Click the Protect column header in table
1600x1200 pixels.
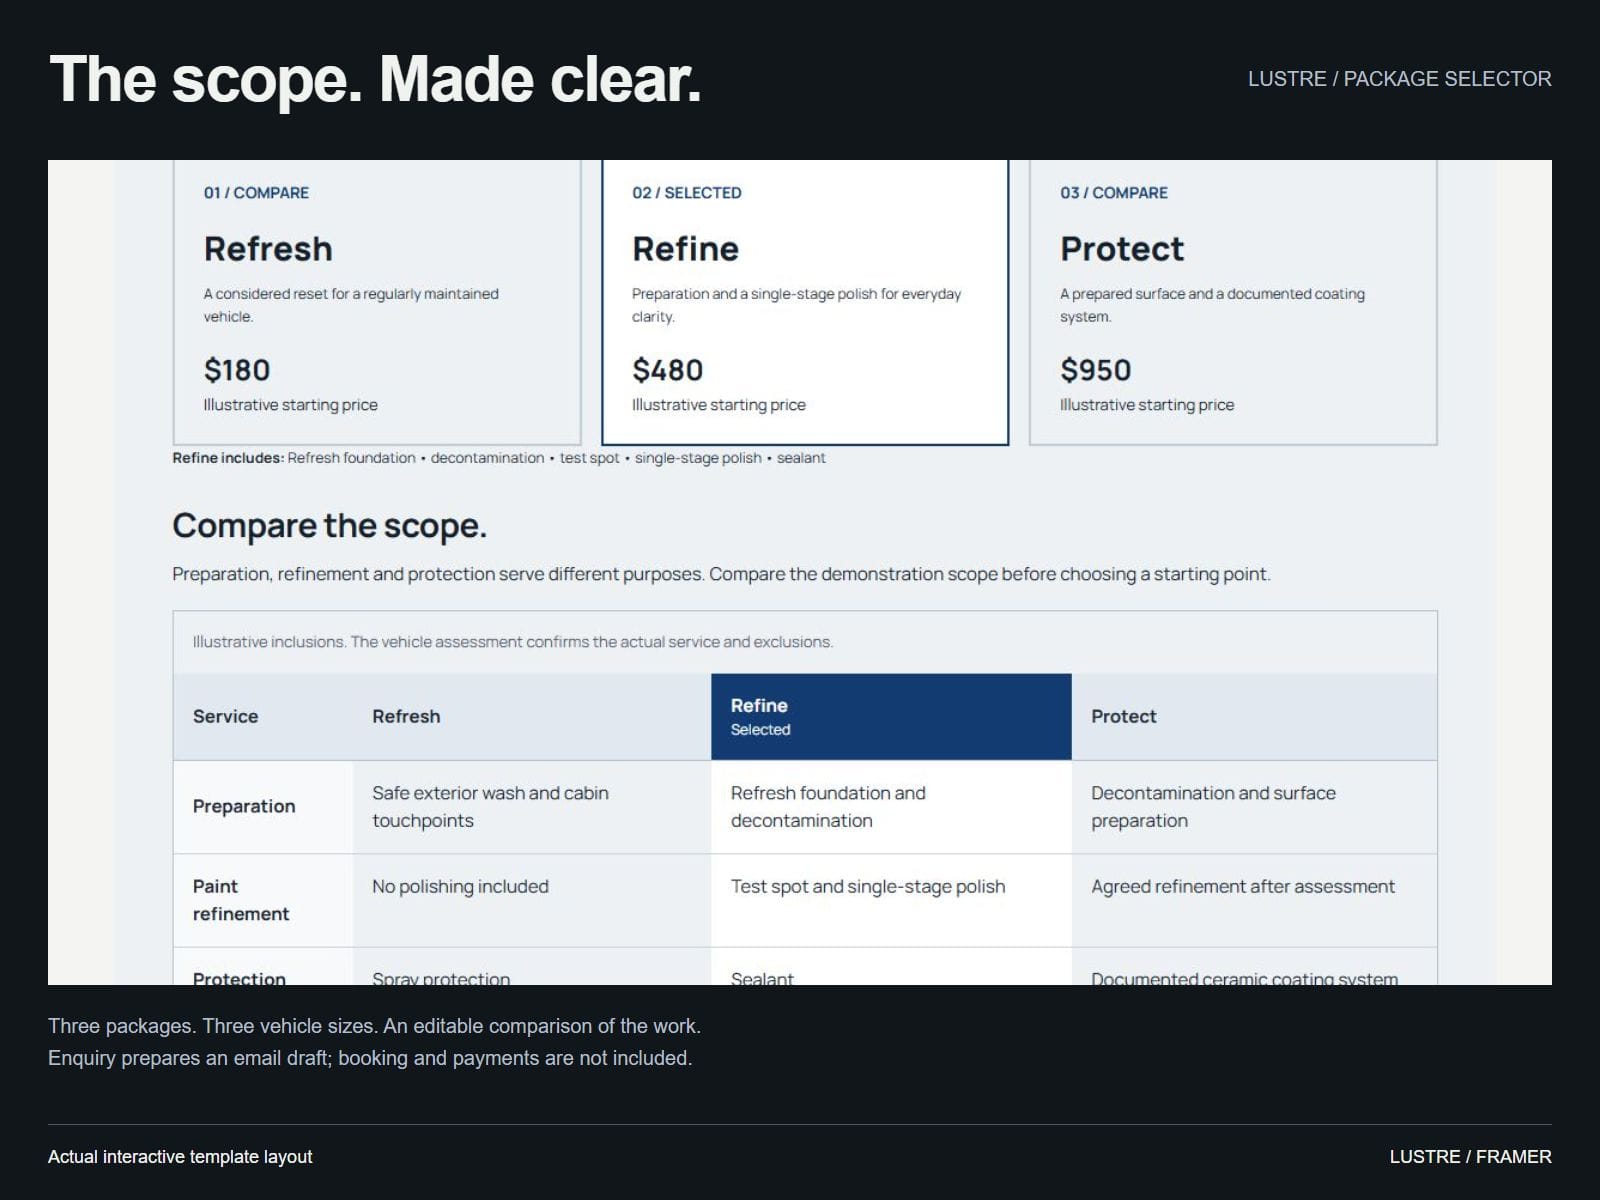pyautogui.click(x=1254, y=717)
